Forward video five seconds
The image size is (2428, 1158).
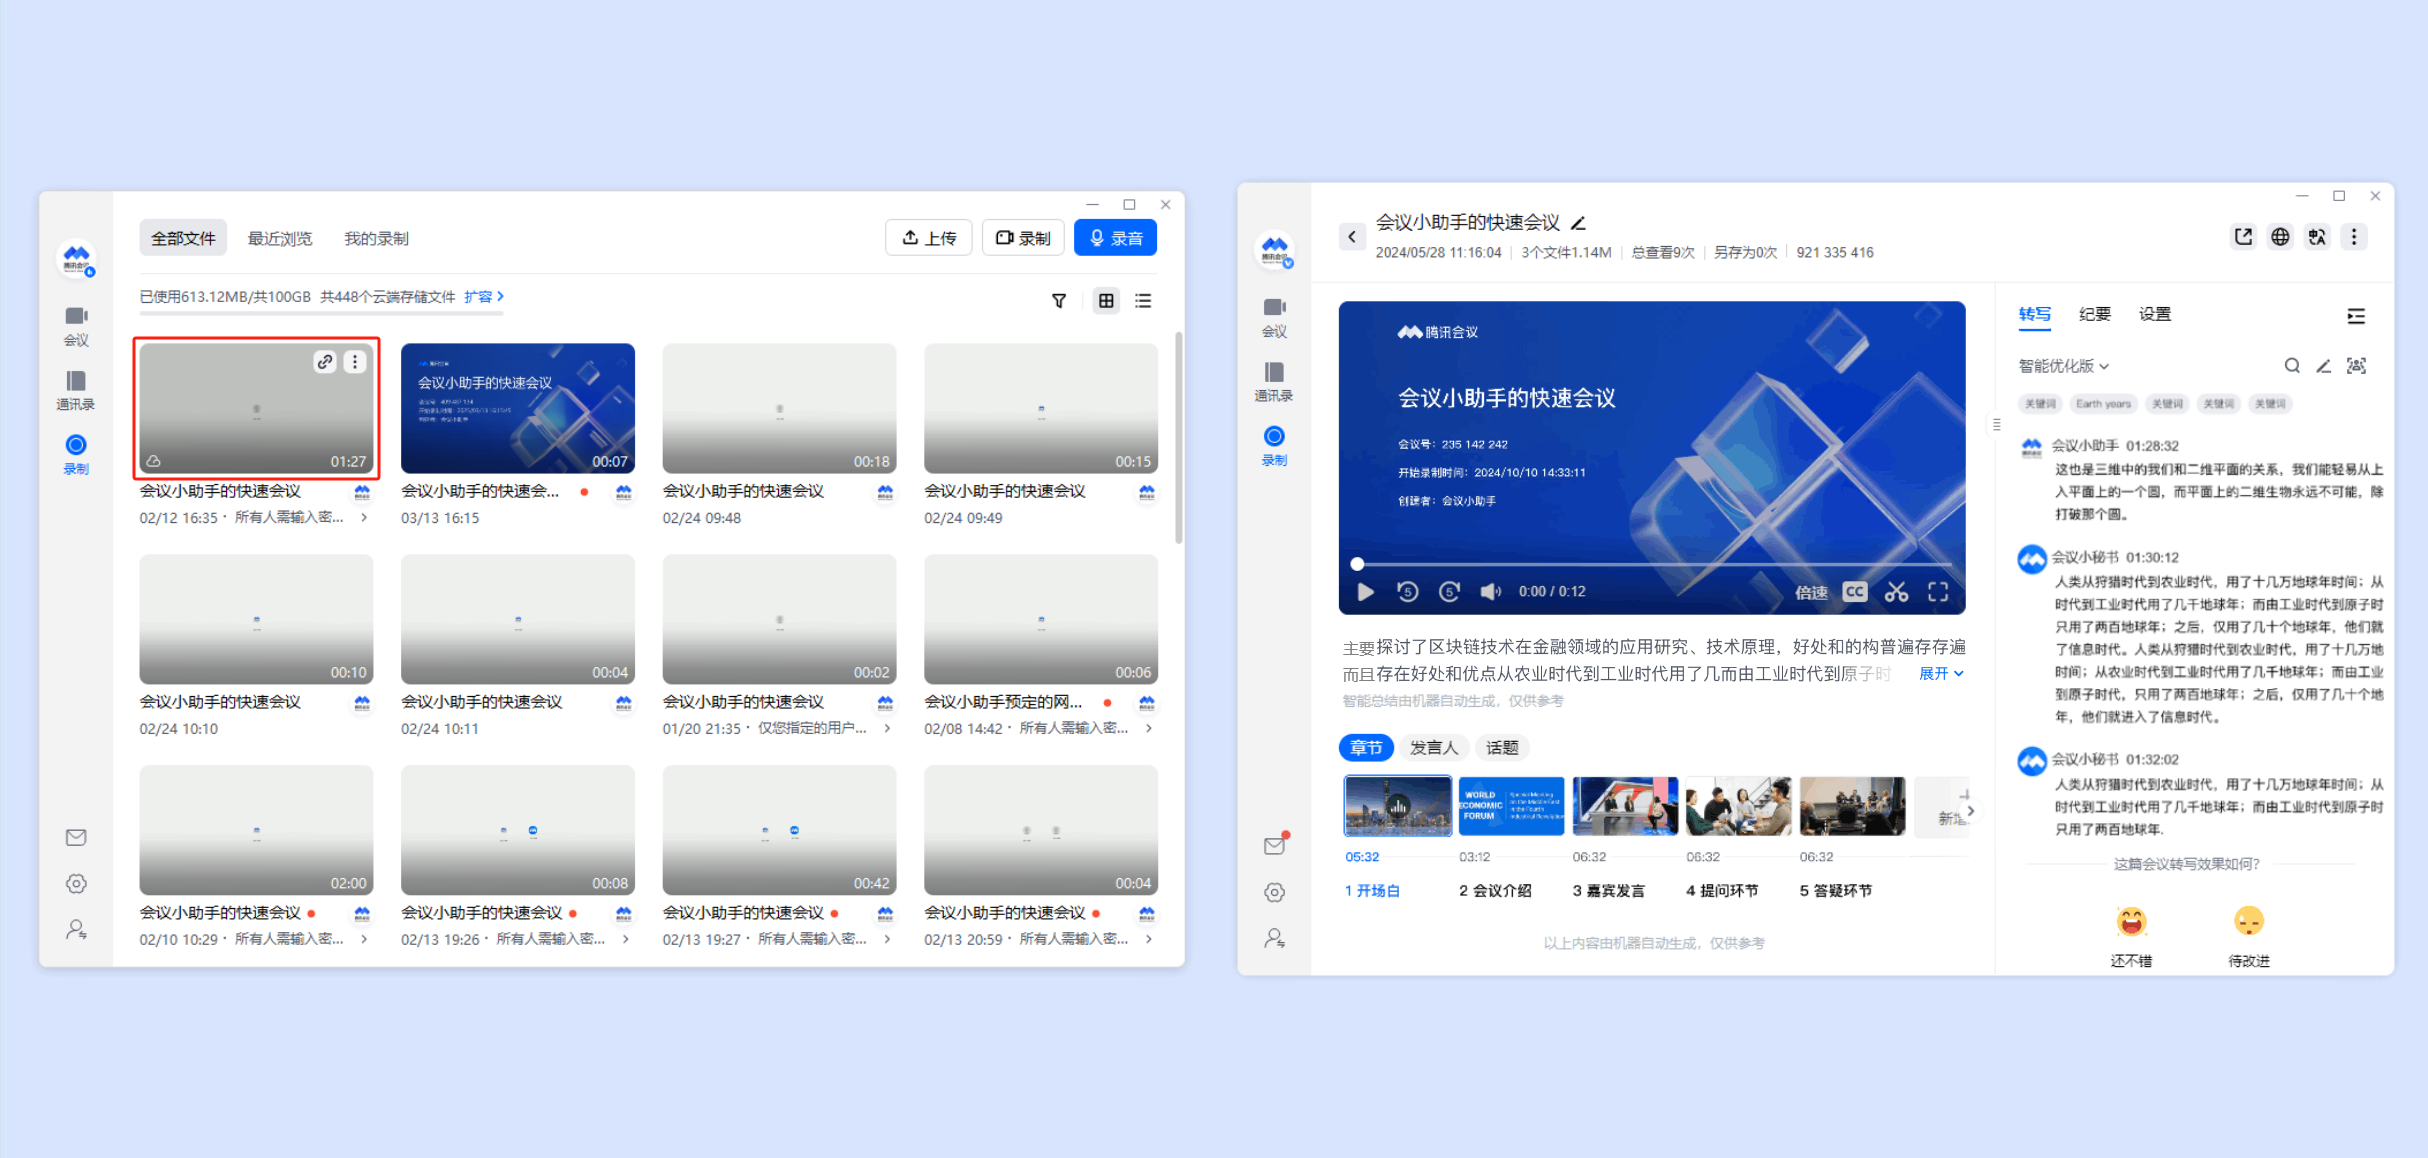click(1450, 592)
